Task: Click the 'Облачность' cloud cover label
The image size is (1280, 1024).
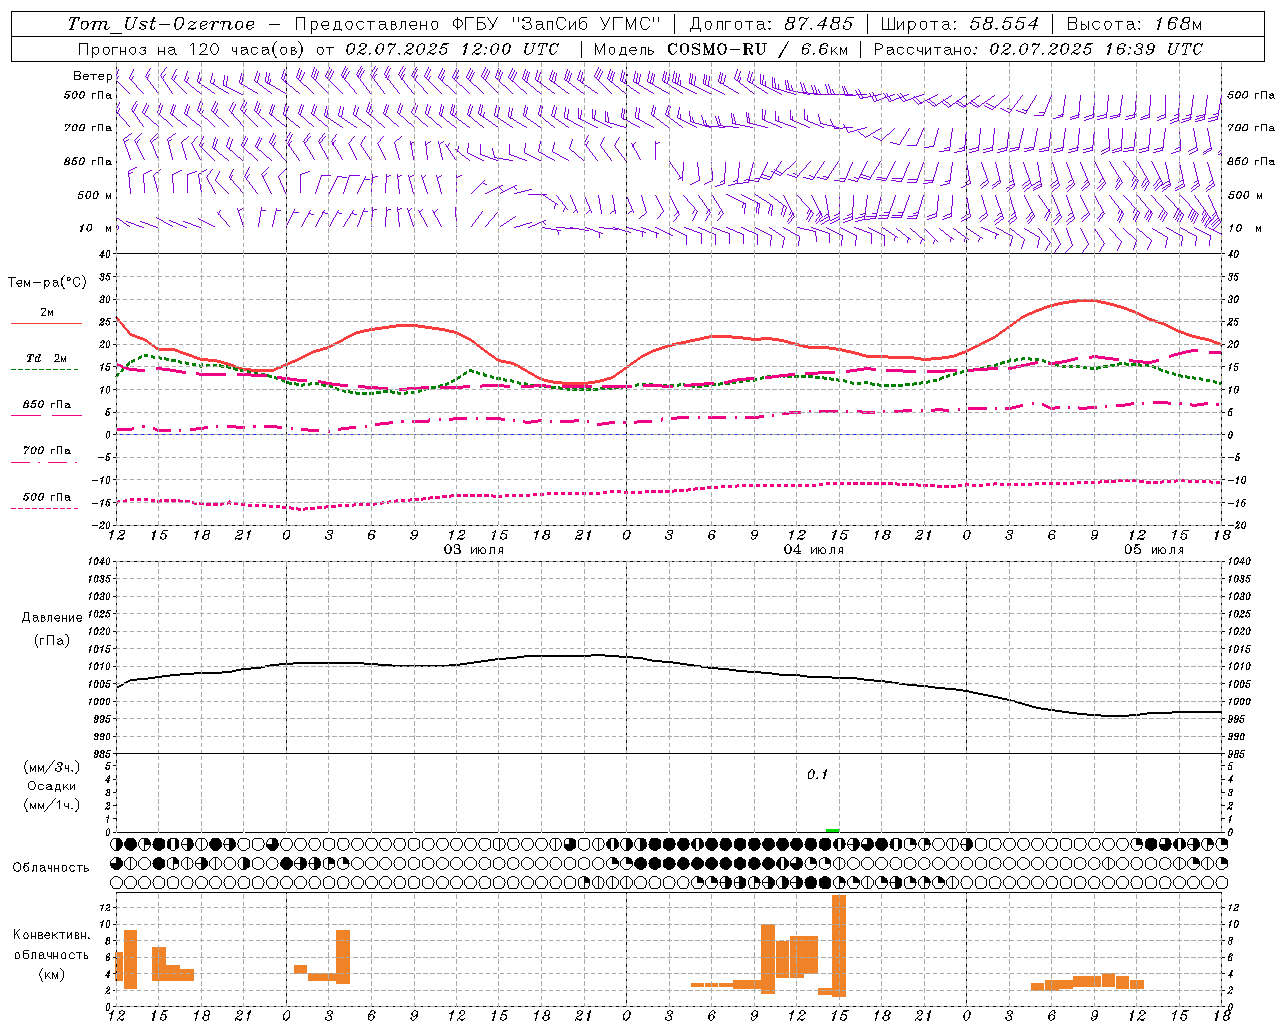Action: point(50,867)
